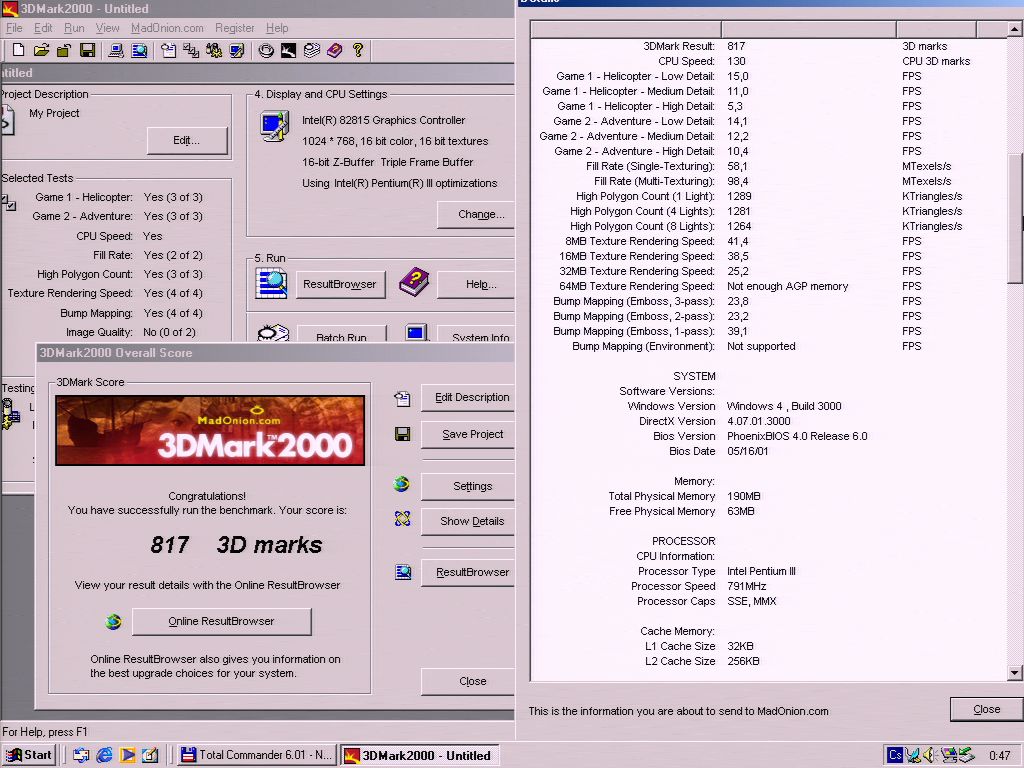Click the globe icon next to Online ResultBrowser
Viewport: 1024px width, 768px height.
click(x=114, y=621)
